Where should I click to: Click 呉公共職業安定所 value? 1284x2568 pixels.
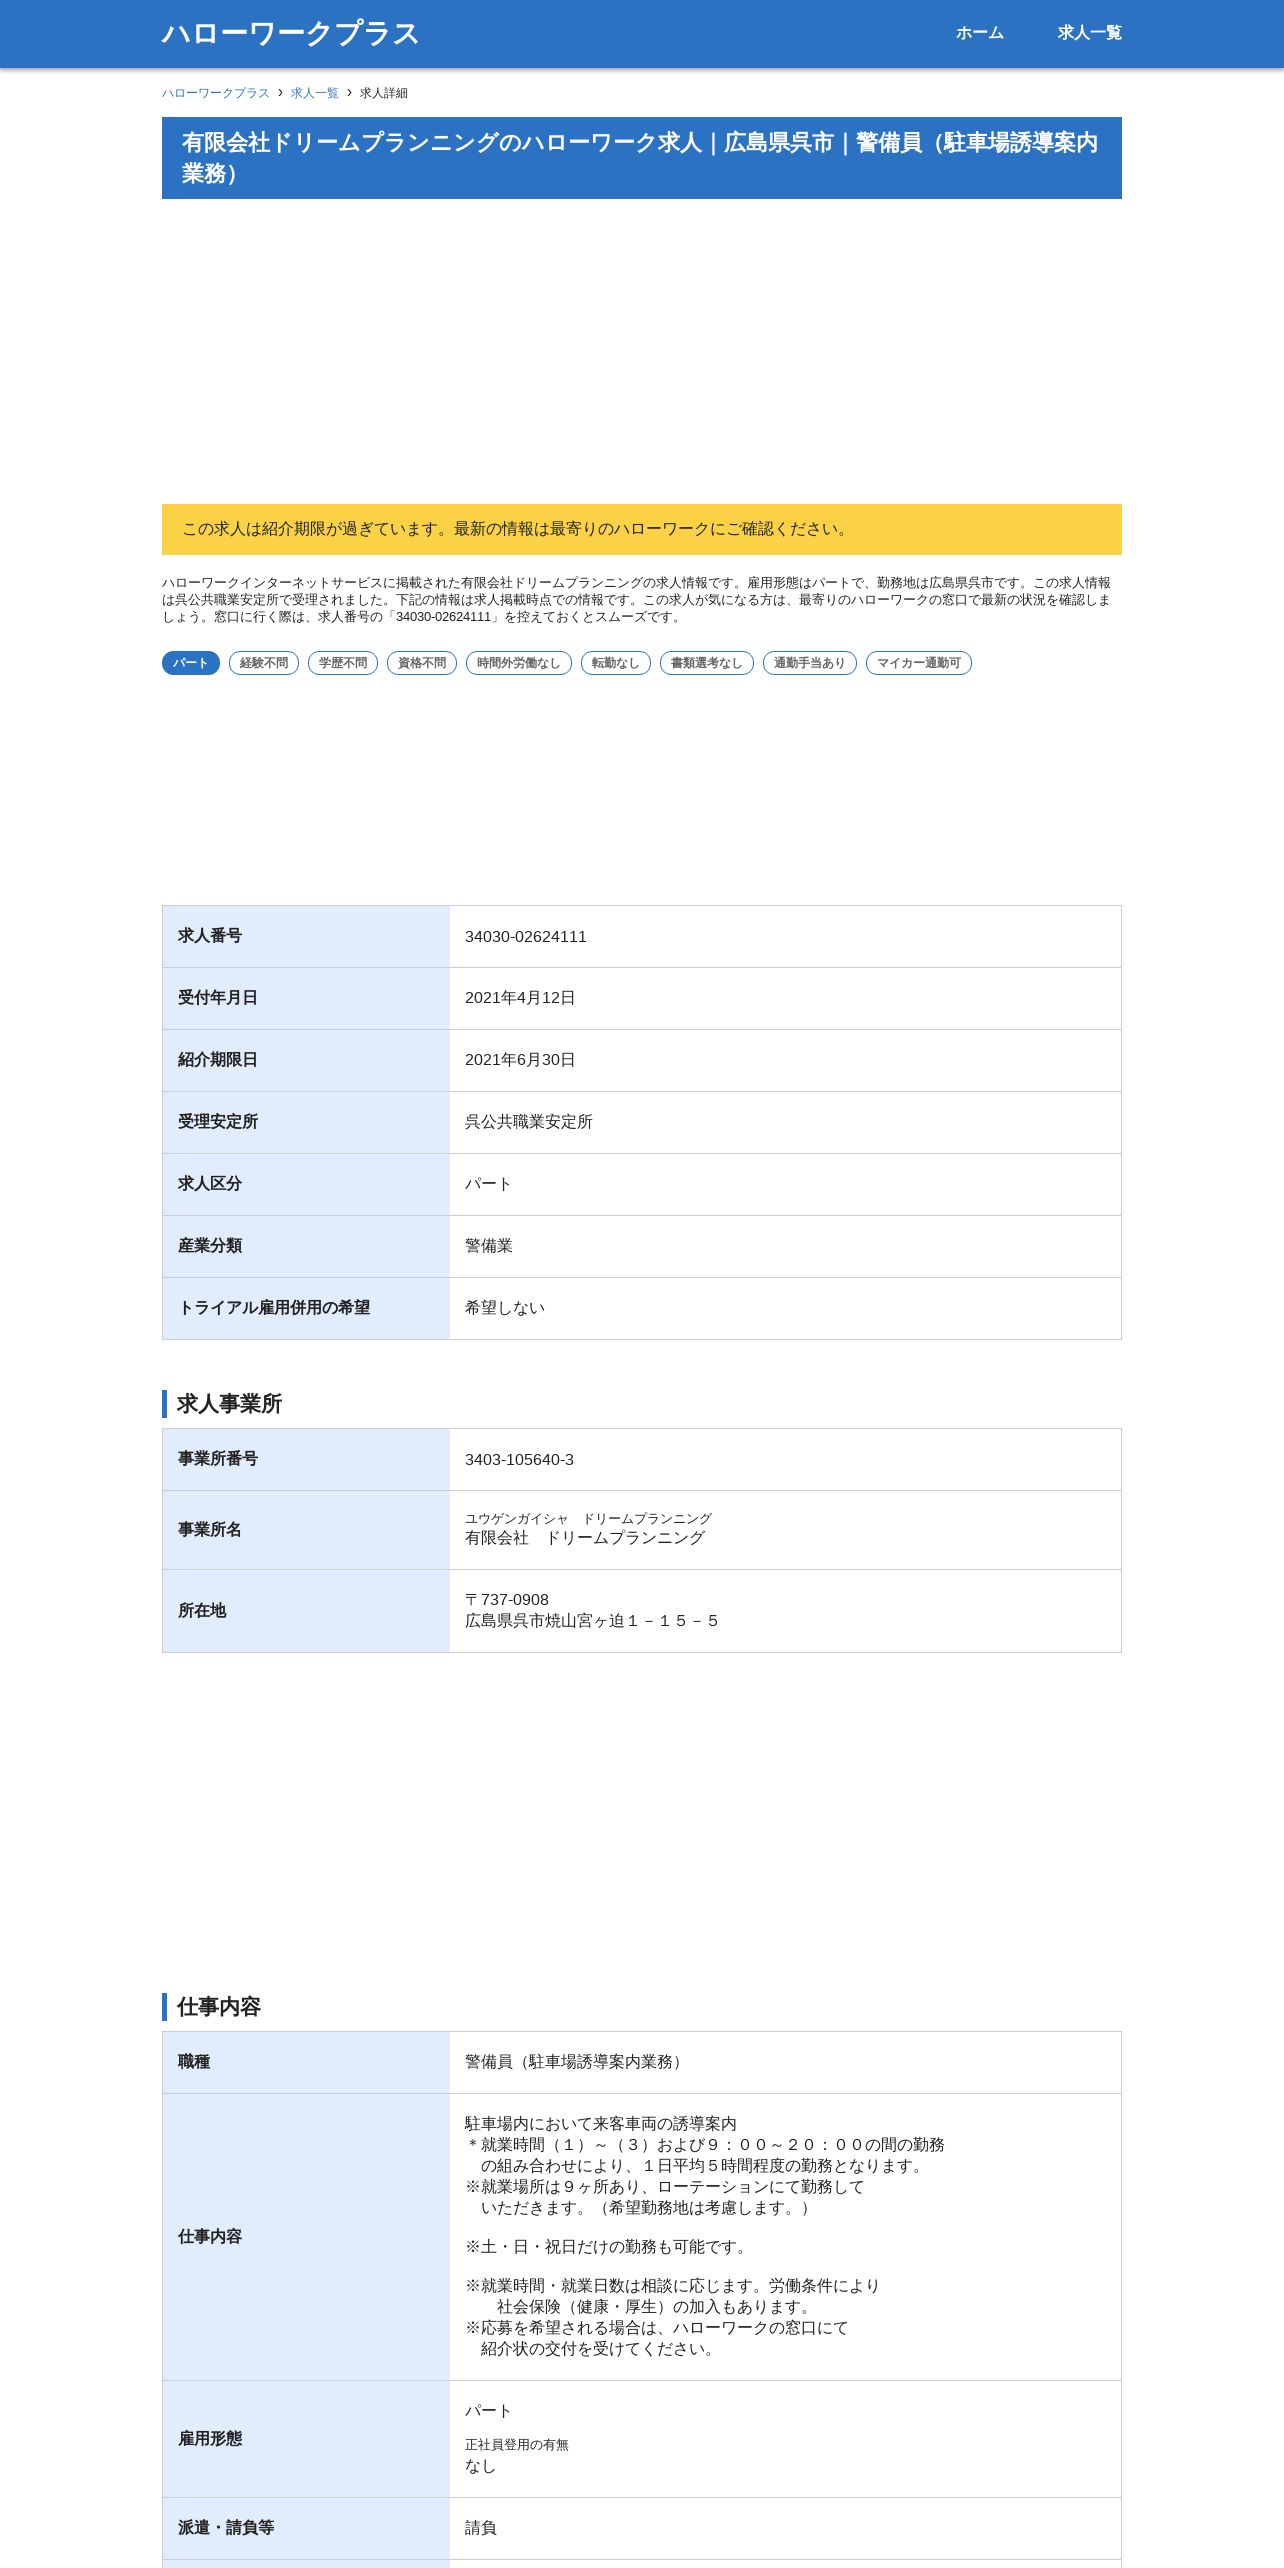coord(529,1122)
